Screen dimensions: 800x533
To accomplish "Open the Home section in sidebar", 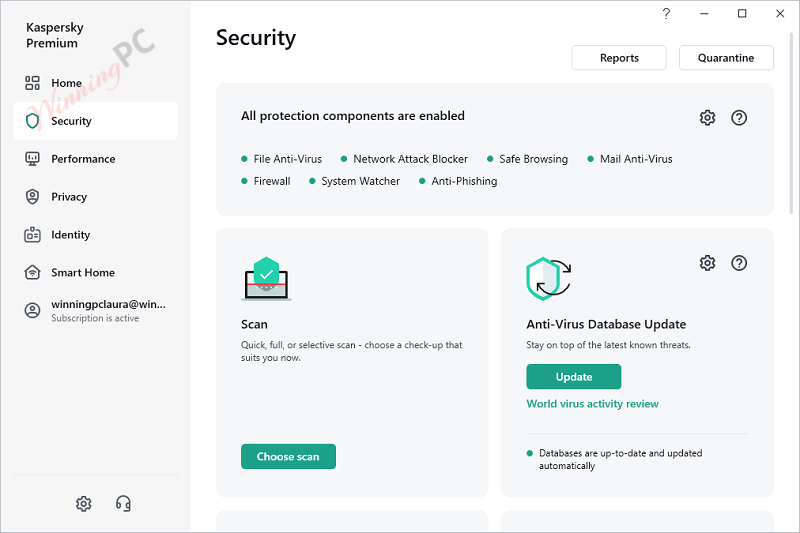I will 95,83.
